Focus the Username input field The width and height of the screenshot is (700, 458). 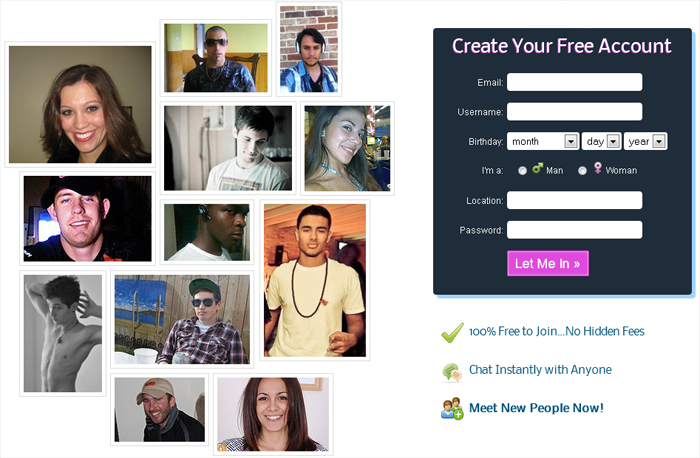(x=575, y=112)
